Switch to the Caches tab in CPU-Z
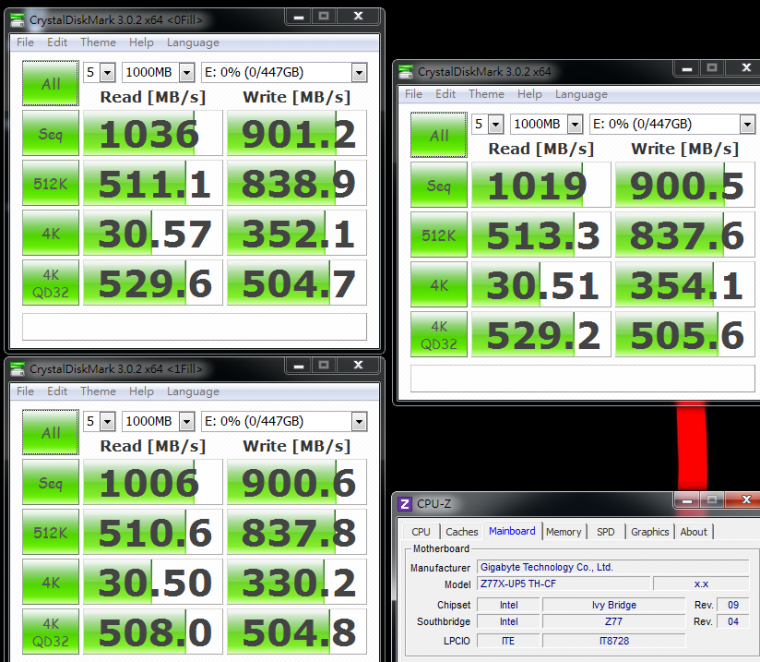This screenshot has height=662, width=760. coord(461,532)
